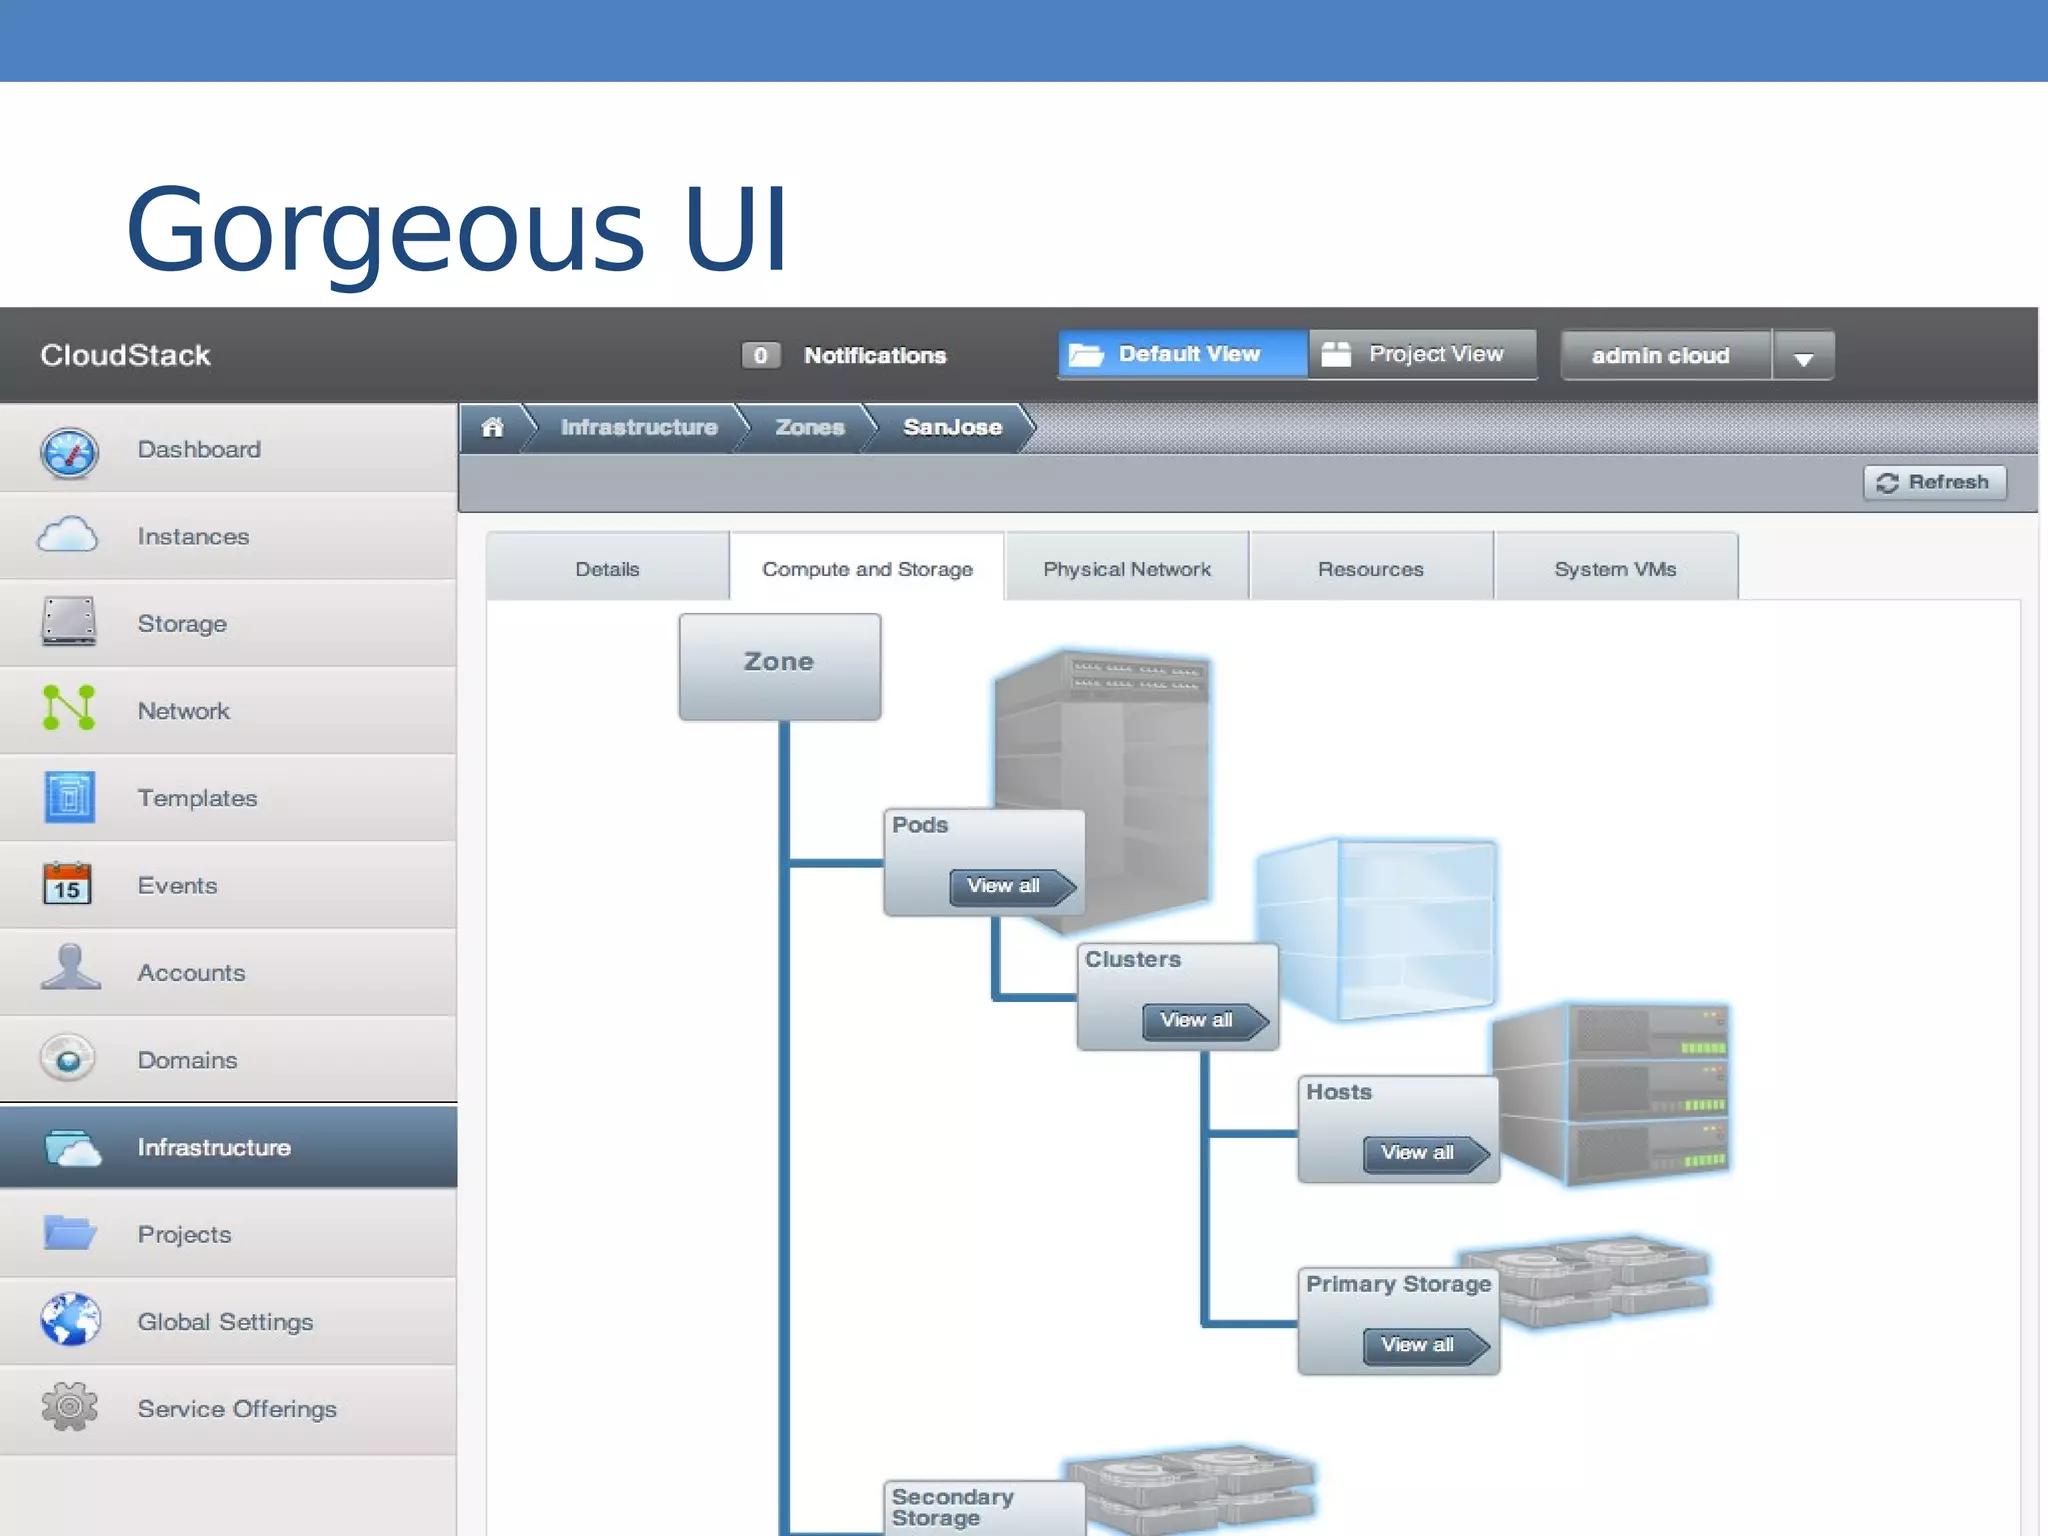The image size is (2048, 1536).
Task: Select Default View mode
Action: tap(1183, 354)
